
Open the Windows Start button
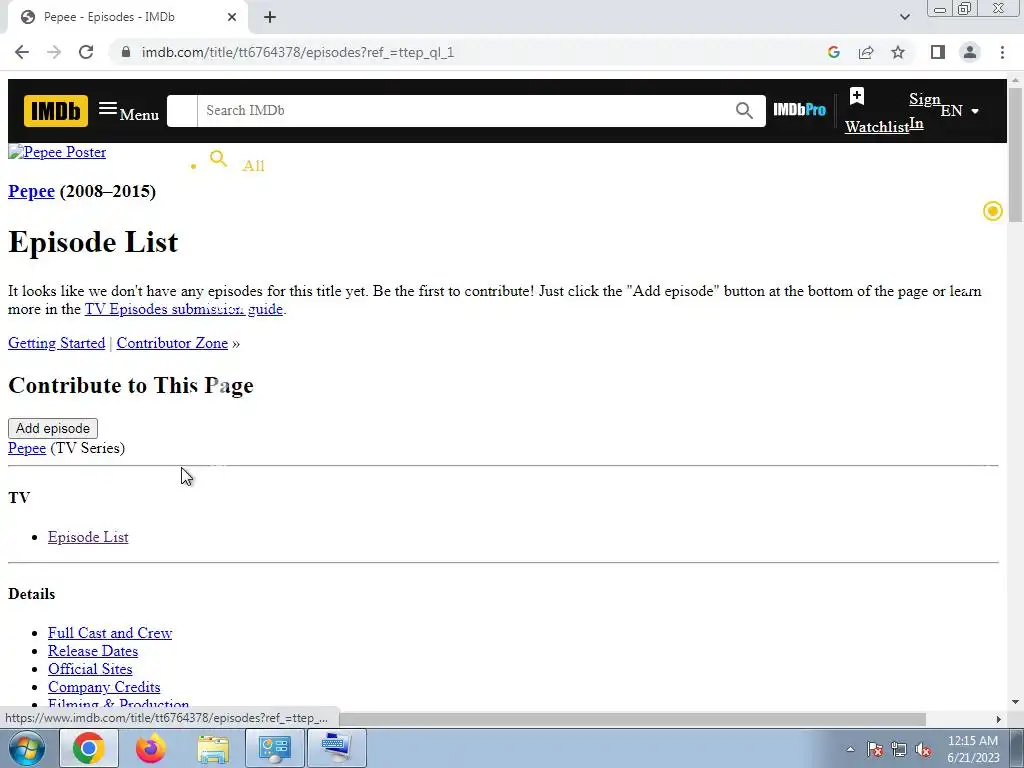point(27,748)
